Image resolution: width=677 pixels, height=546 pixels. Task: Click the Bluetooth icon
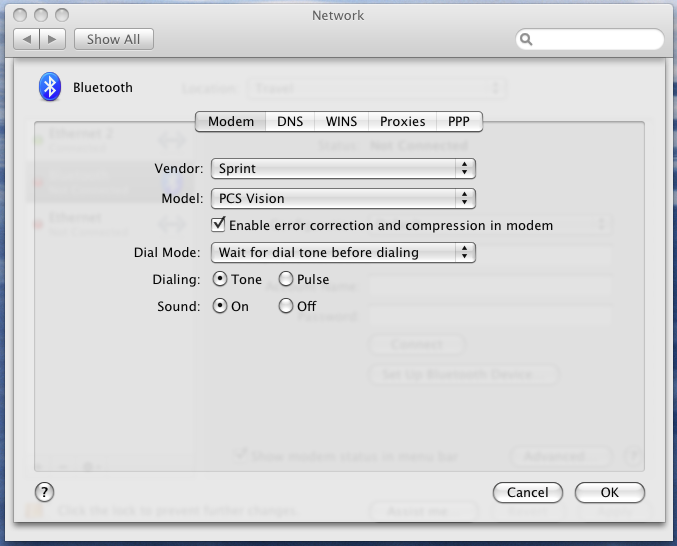(x=50, y=87)
